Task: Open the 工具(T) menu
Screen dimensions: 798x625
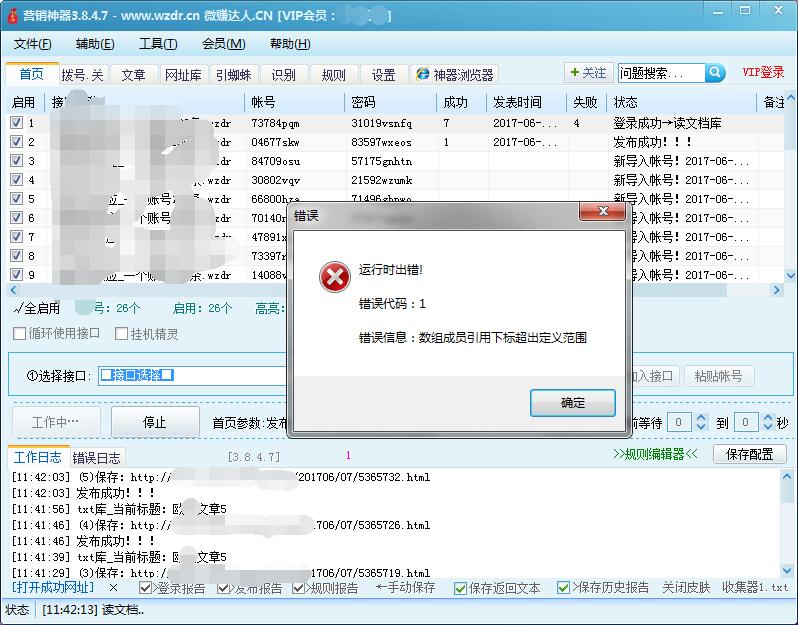Action: click(158, 44)
